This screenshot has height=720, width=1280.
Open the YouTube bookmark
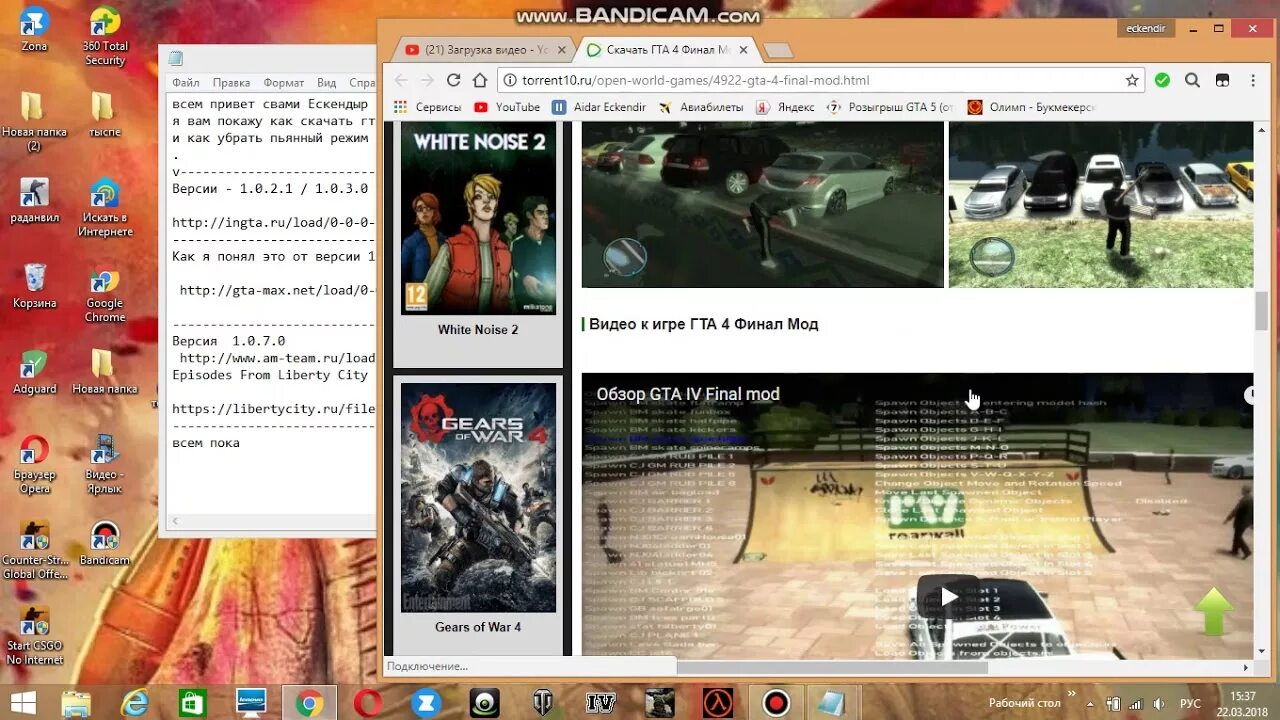[507, 107]
